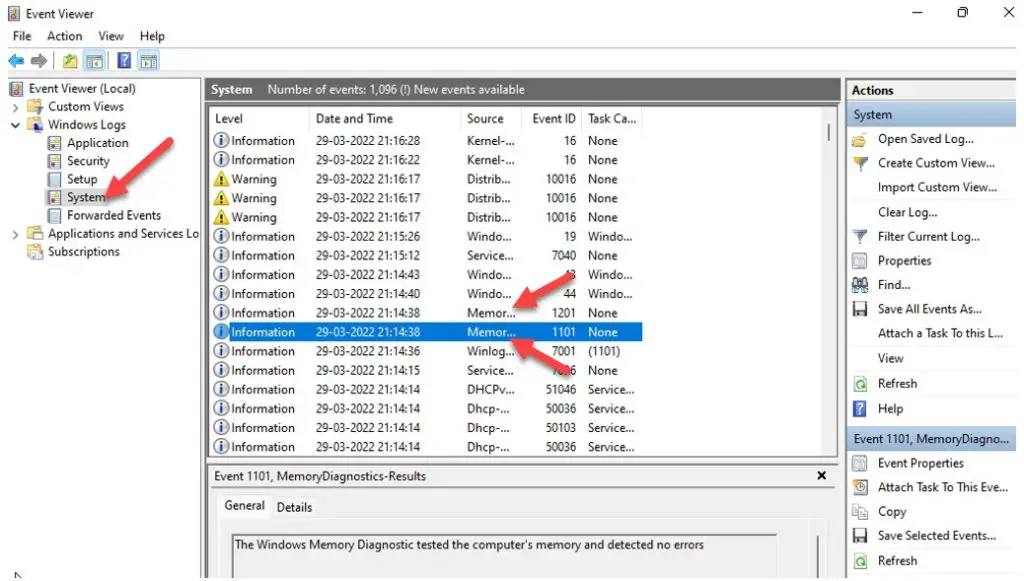The height and width of the screenshot is (581, 1024).
Task: Click the Properties action icon
Action: click(x=860, y=260)
